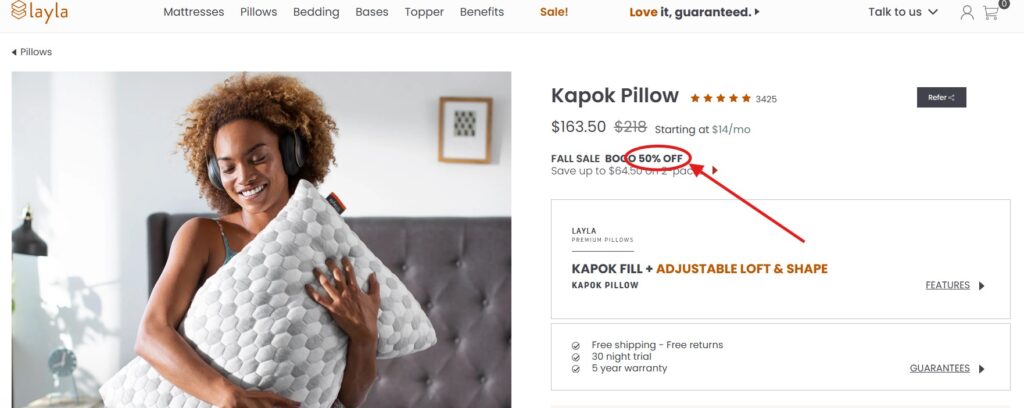Open the user account icon
Viewport: 1024px width, 408px height.
pyautogui.click(x=966, y=13)
